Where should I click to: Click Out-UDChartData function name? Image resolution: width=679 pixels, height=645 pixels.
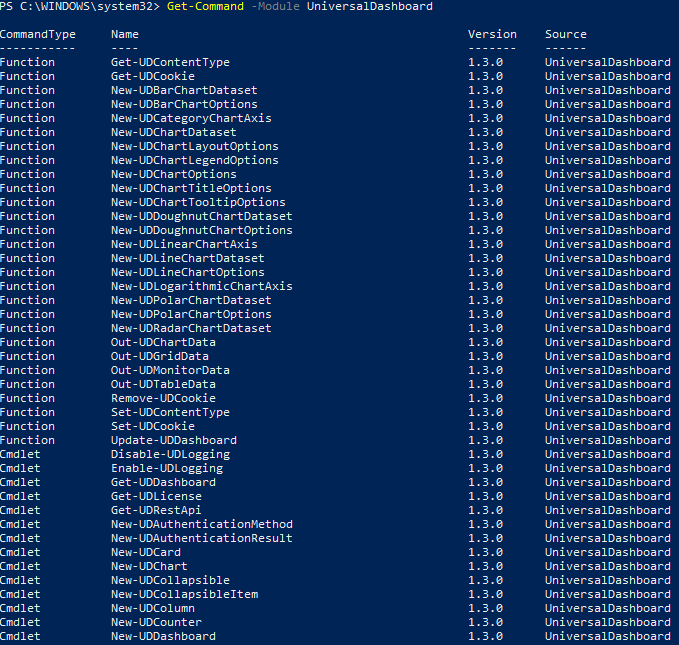click(163, 342)
